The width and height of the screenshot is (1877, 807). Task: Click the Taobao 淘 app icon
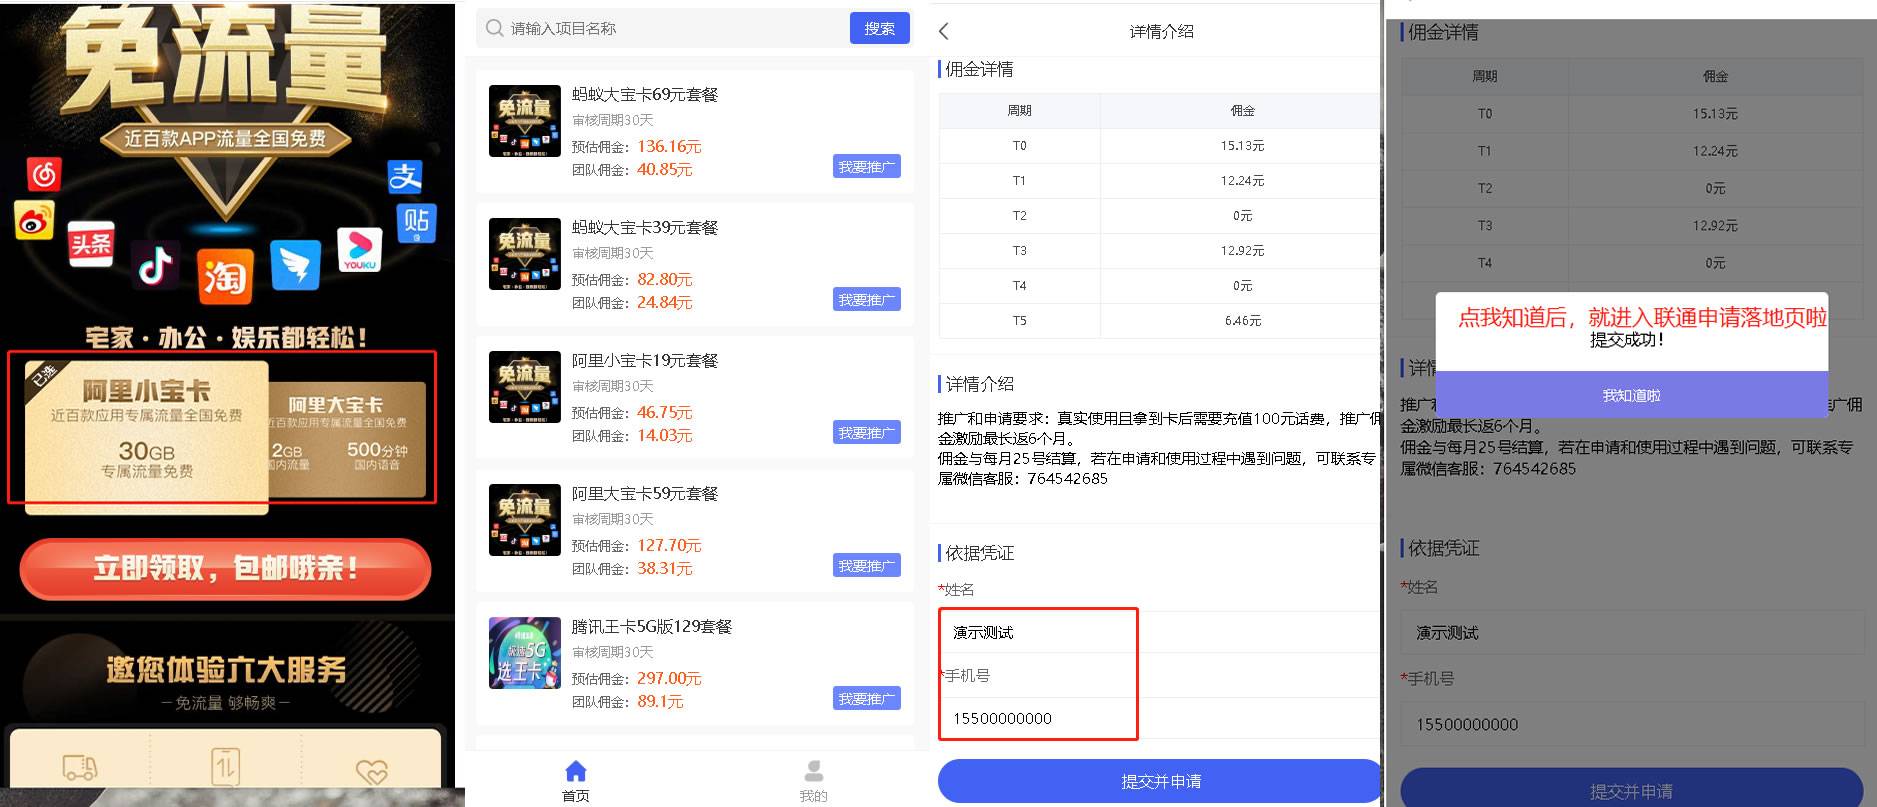pyautogui.click(x=225, y=275)
